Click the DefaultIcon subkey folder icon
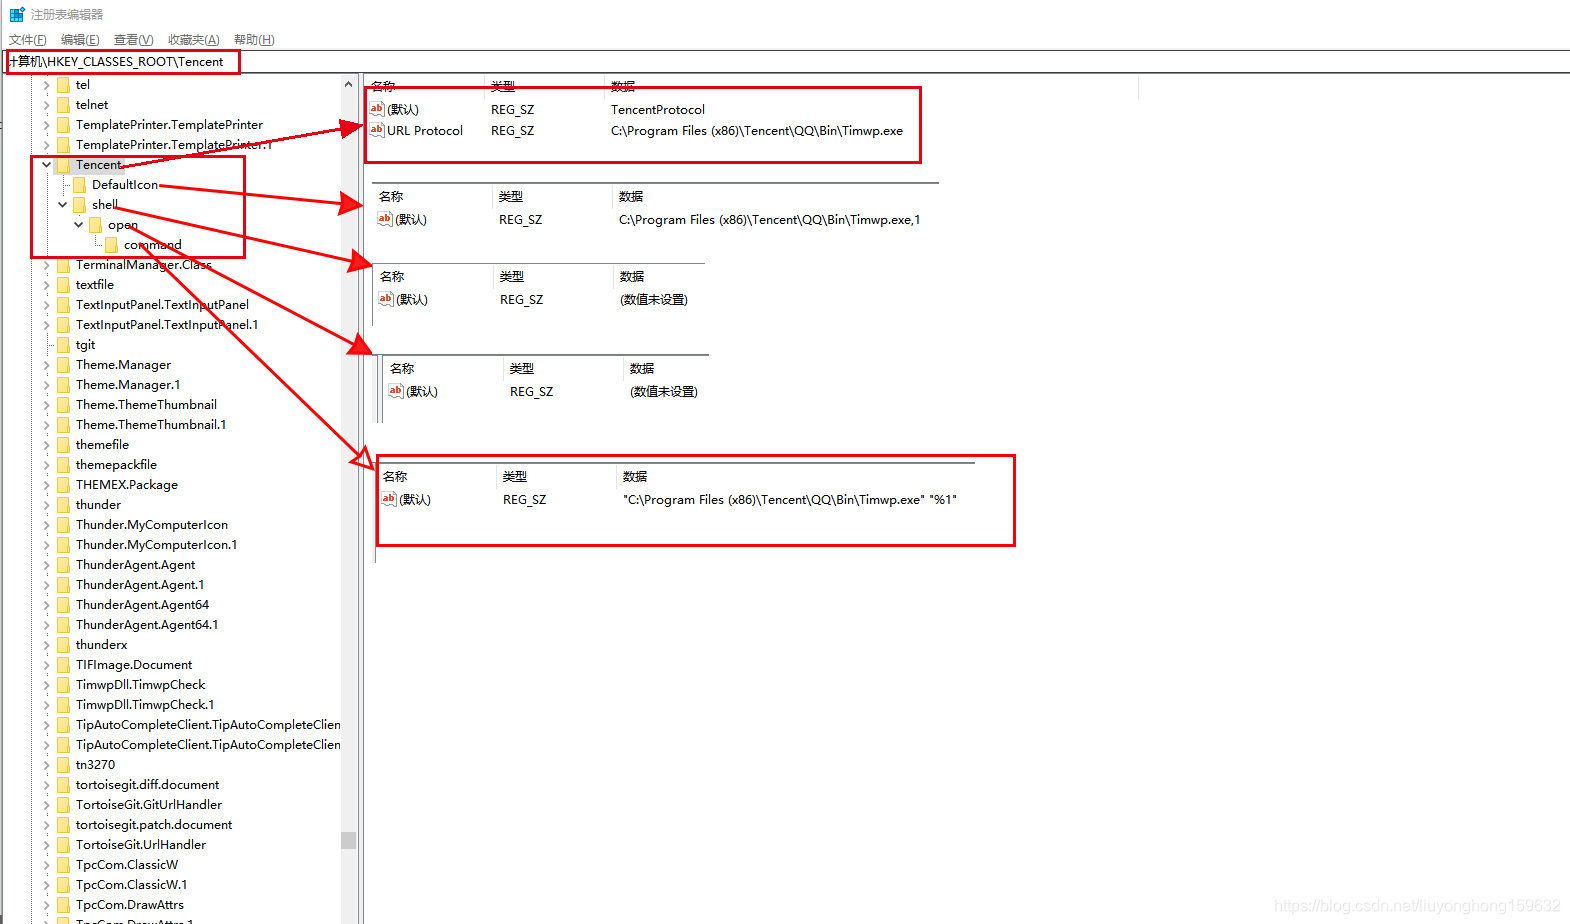Viewport: 1570px width, 924px height. [80, 185]
